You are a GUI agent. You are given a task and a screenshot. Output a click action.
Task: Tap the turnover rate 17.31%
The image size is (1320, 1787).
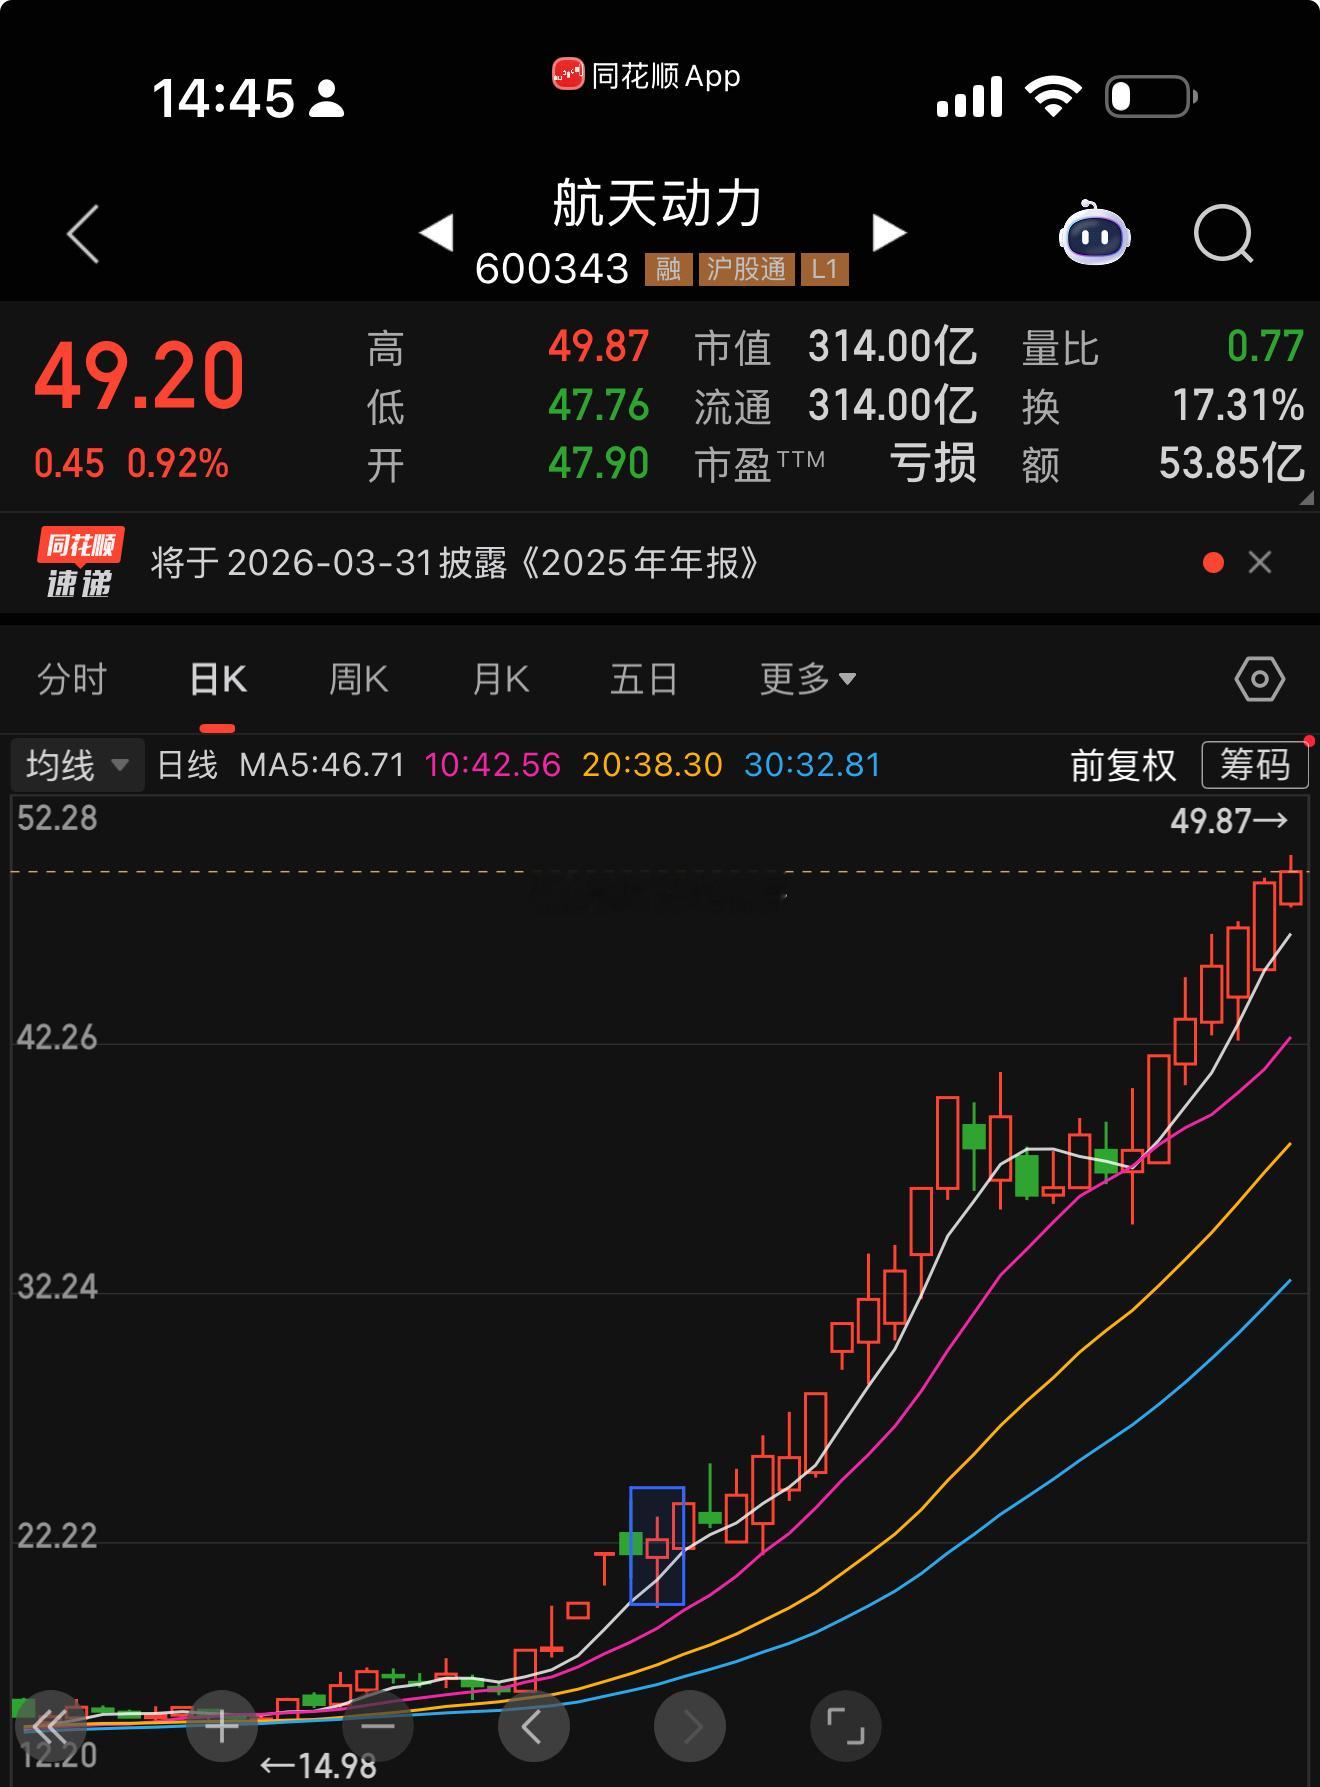[1238, 406]
